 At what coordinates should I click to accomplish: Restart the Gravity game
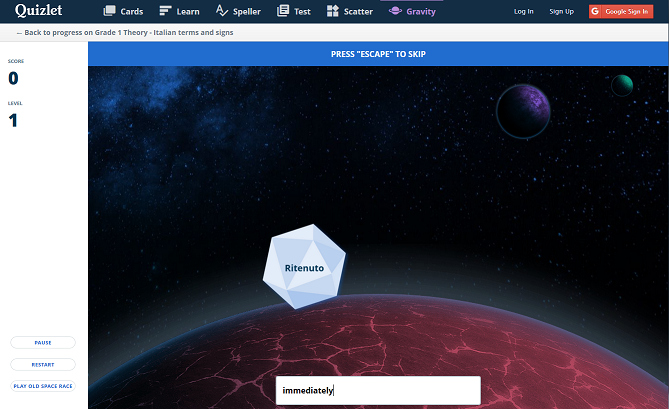click(43, 365)
